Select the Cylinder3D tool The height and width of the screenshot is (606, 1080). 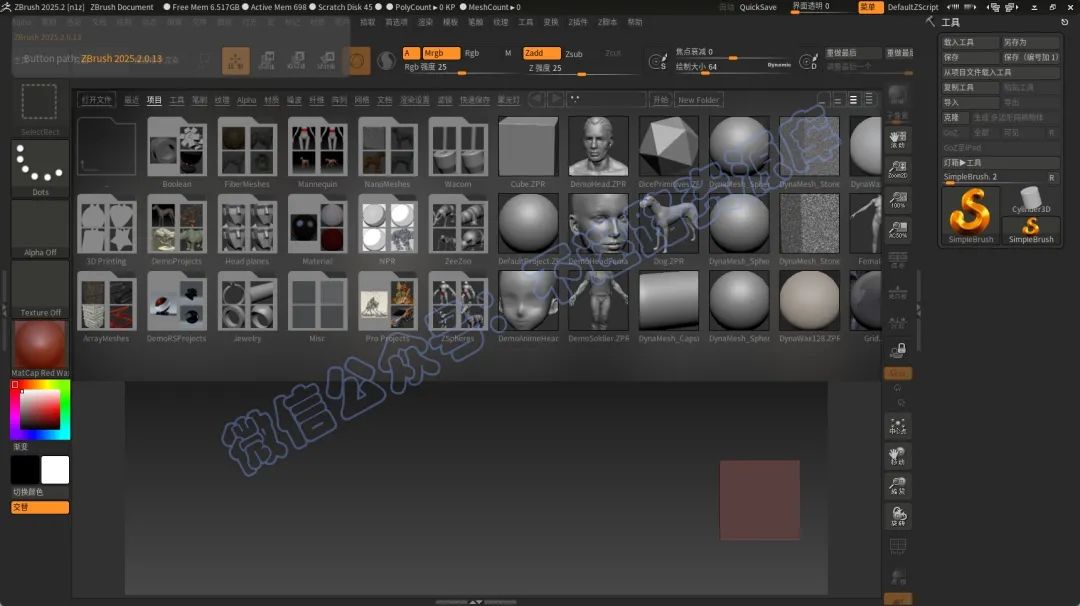coord(1031,200)
